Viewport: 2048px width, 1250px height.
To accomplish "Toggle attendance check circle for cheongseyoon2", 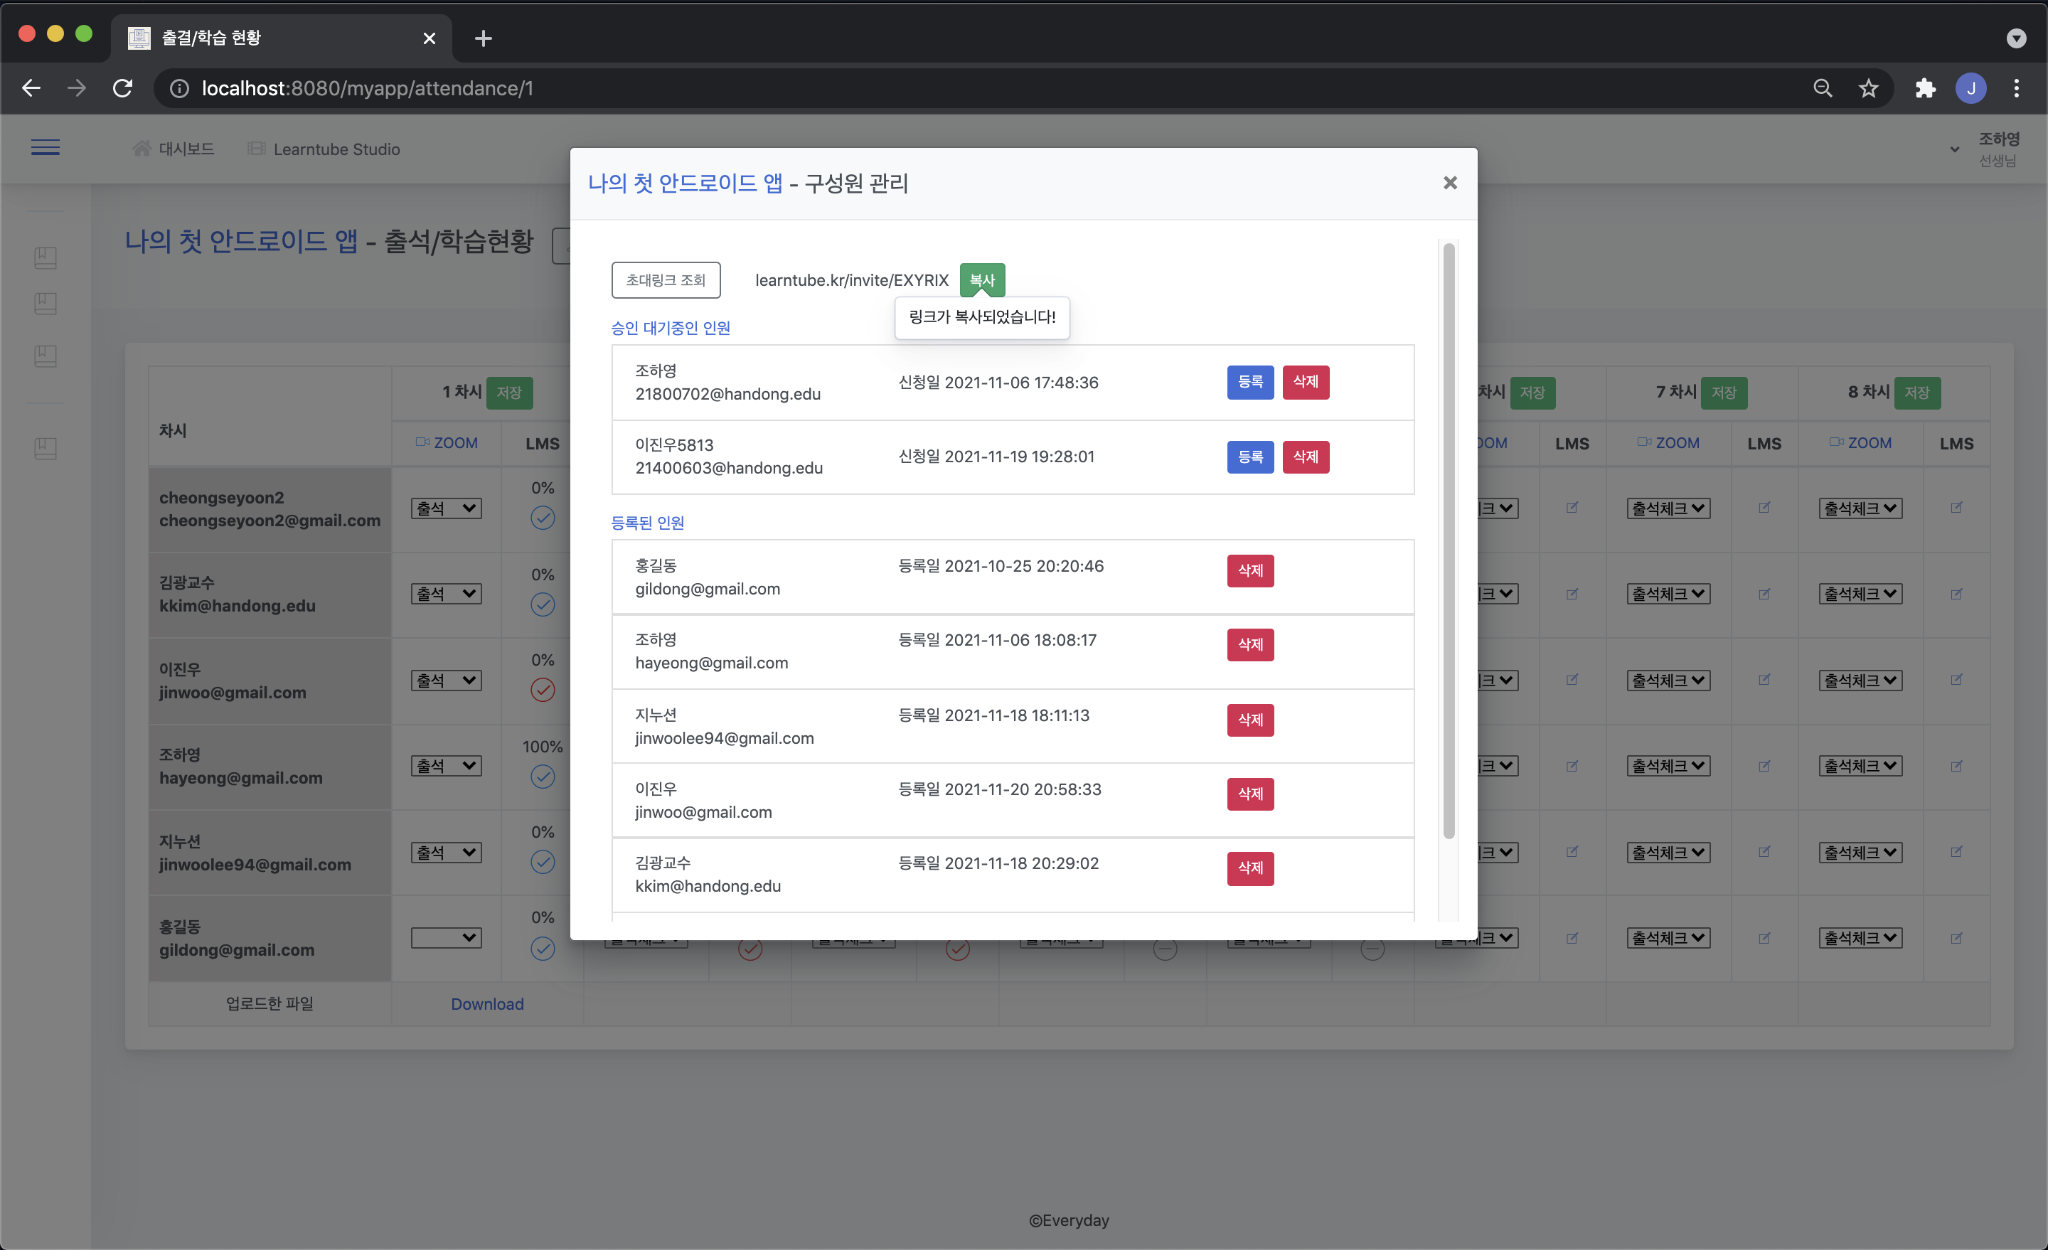I will pos(542,519).
